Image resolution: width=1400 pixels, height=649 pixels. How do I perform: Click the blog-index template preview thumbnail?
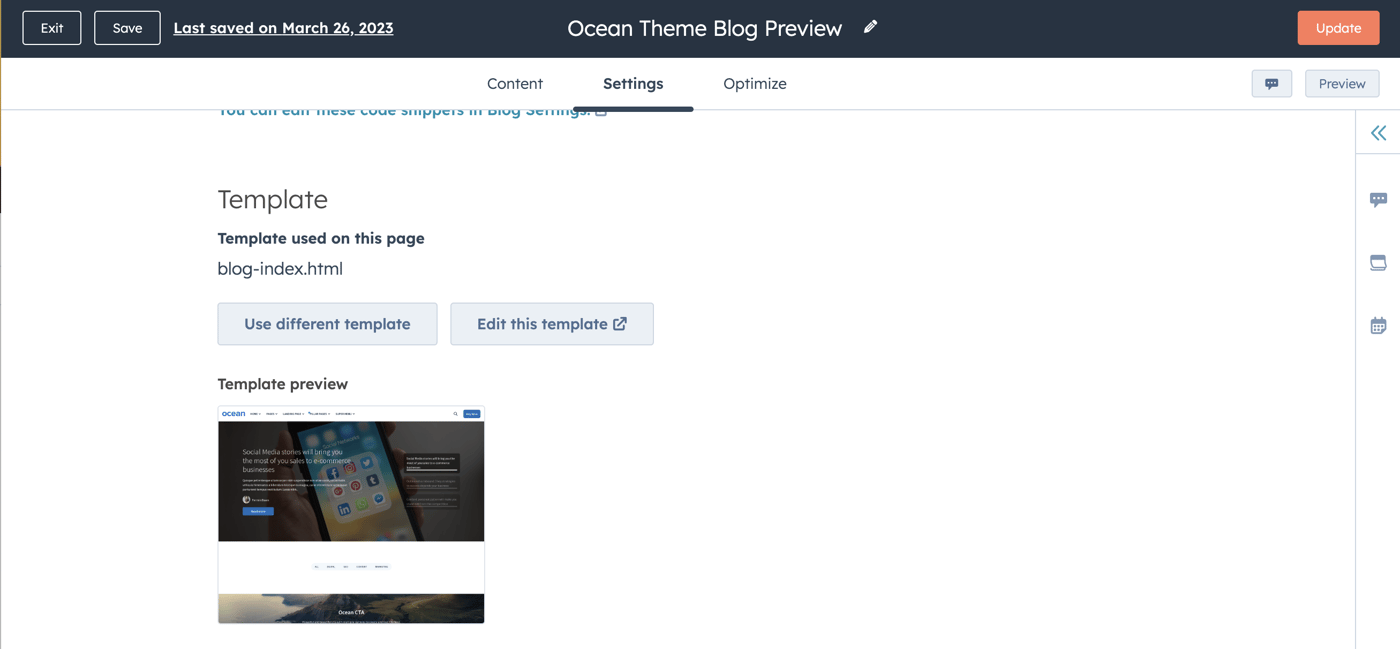pyautogui.click(x=350, y=514)
